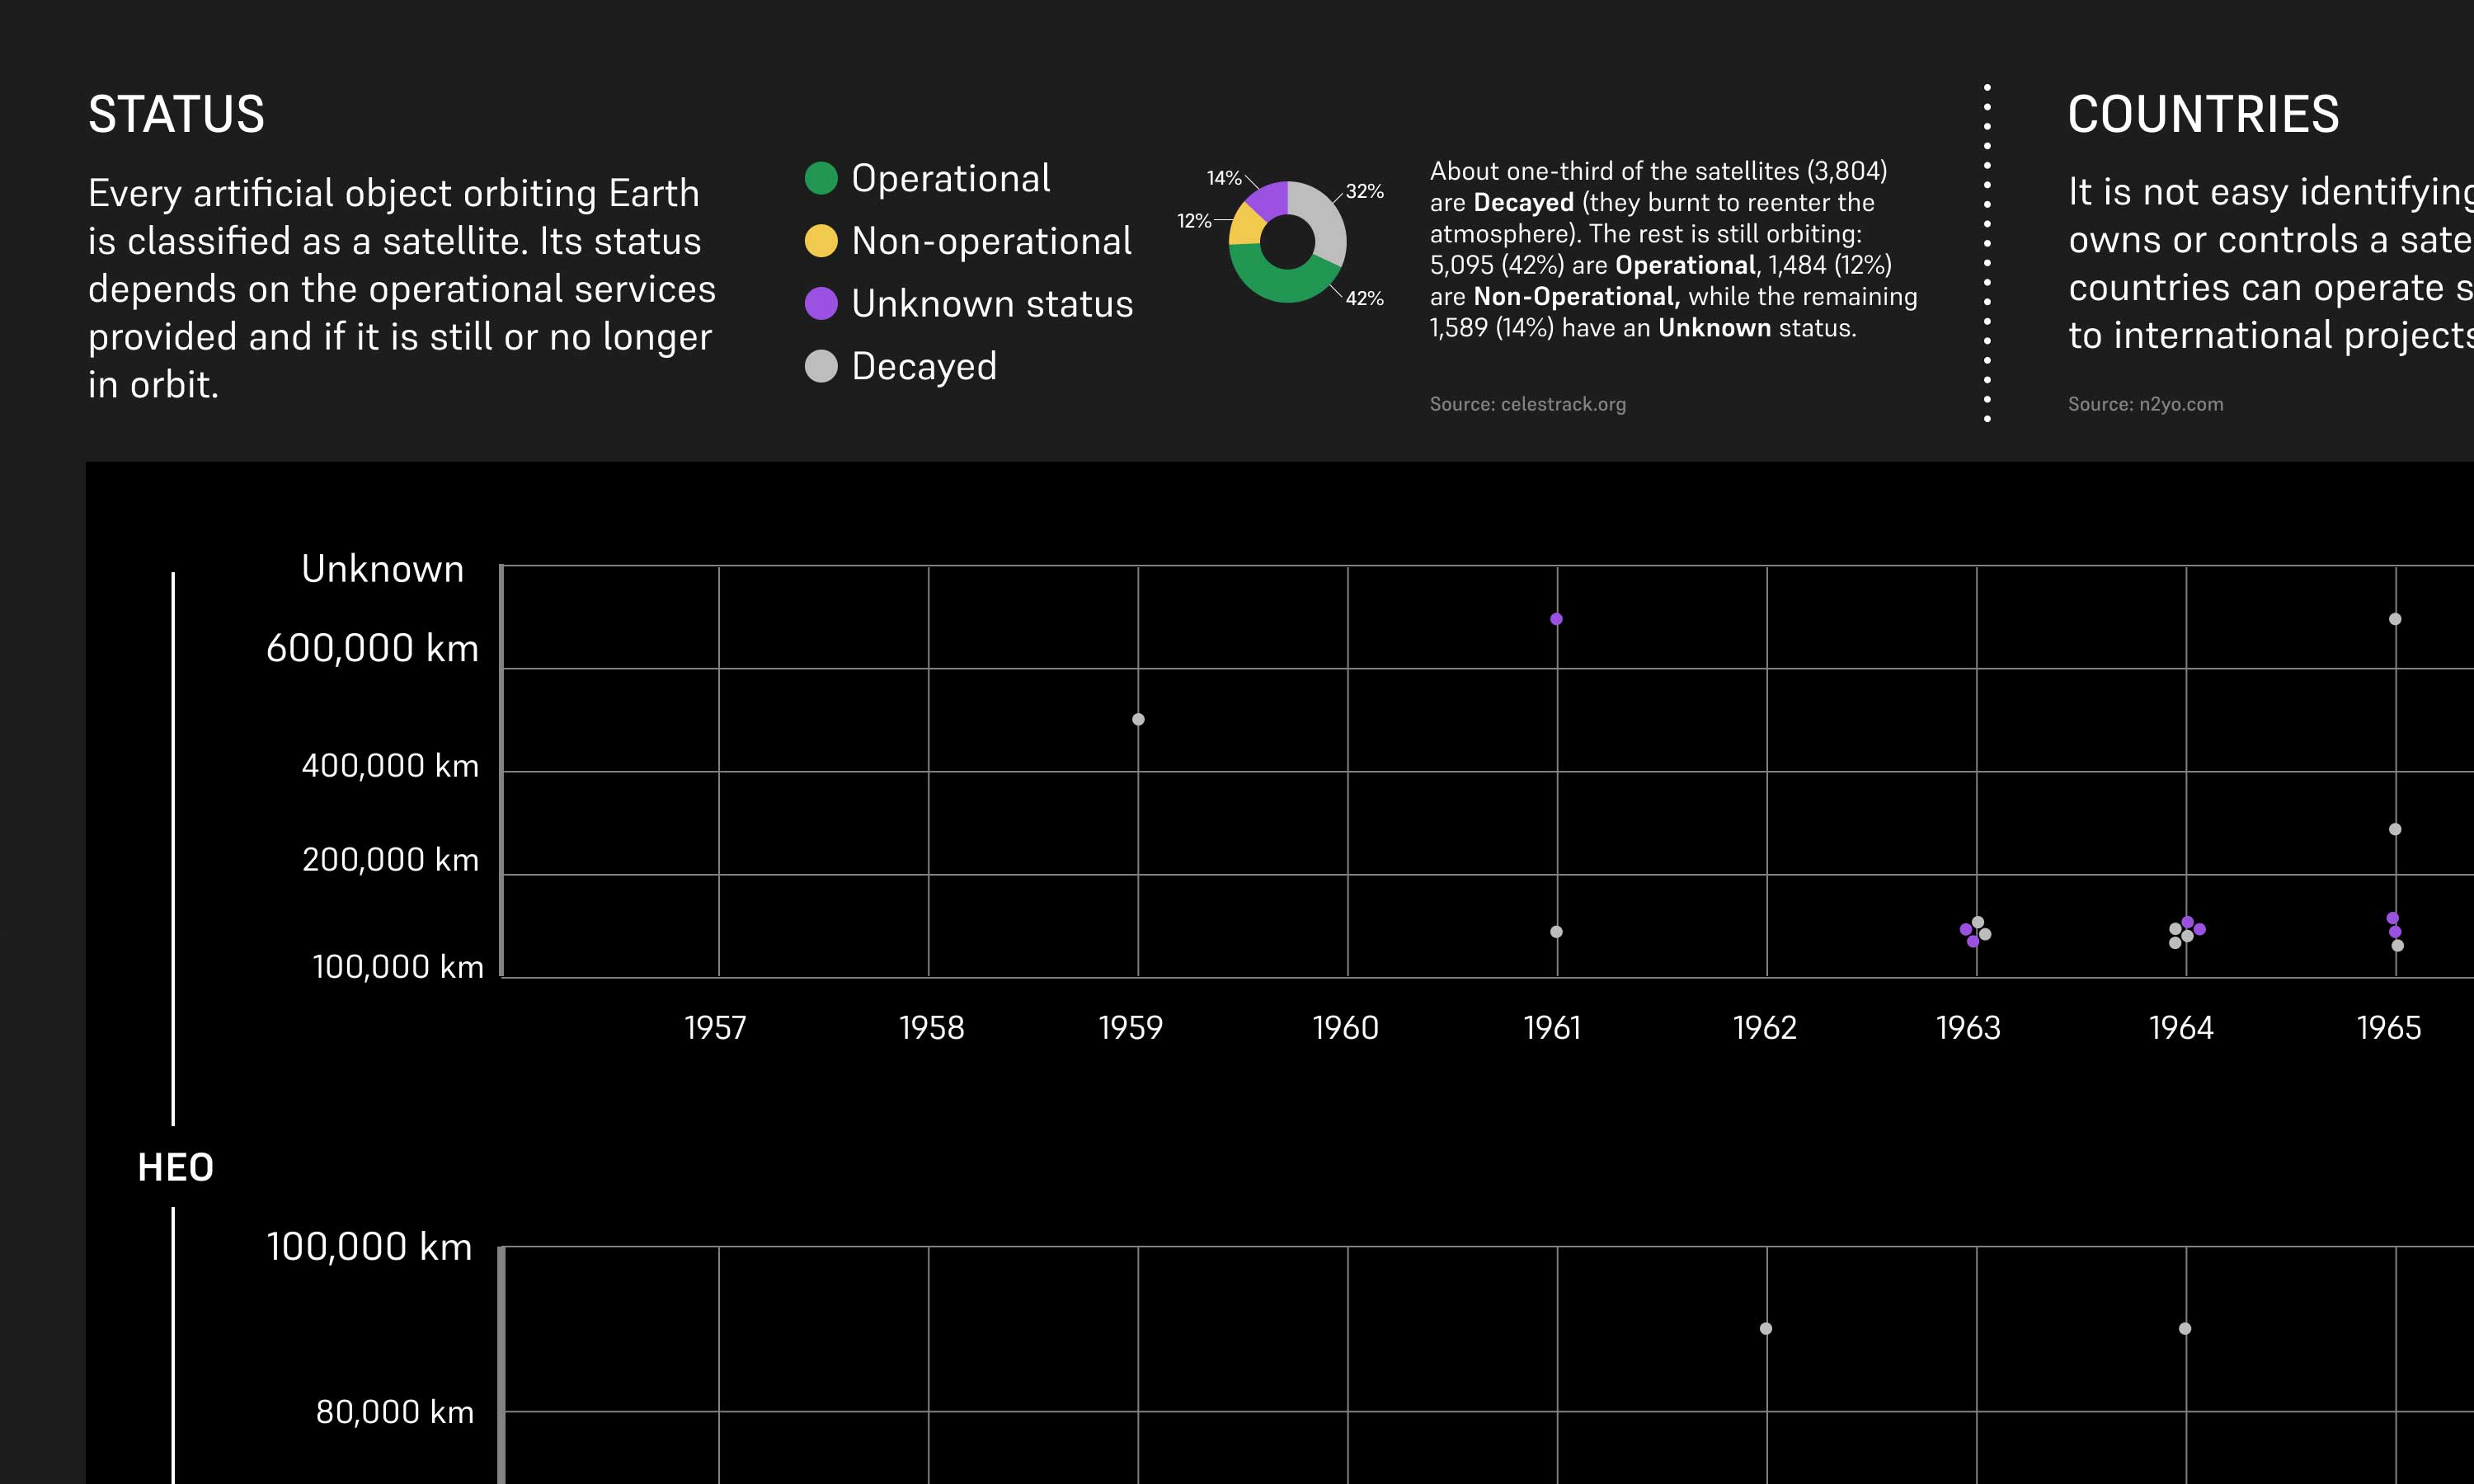Viewport: 2474px width, 1484px height.
Task: Click the yellow Non-operational legend dot
Action: [821, 241]
